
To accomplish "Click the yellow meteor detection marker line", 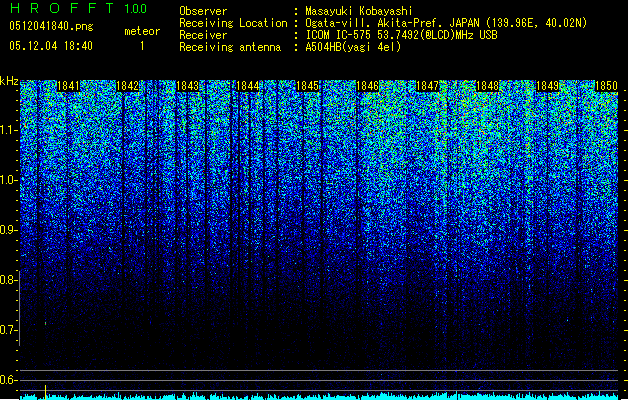I will coord(45,392).
